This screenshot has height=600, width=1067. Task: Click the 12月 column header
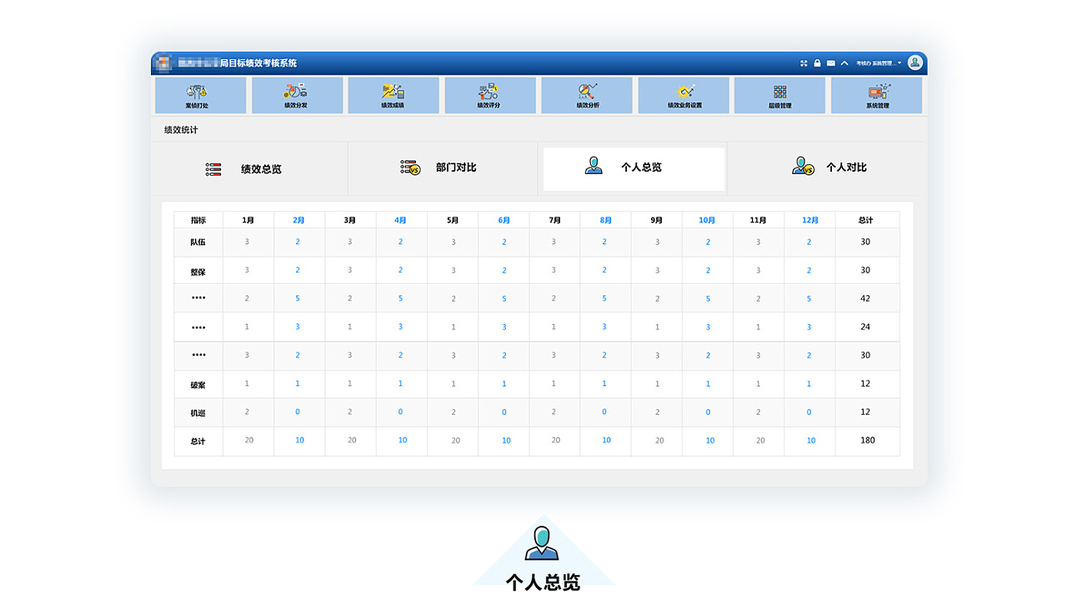pos(810,220)
